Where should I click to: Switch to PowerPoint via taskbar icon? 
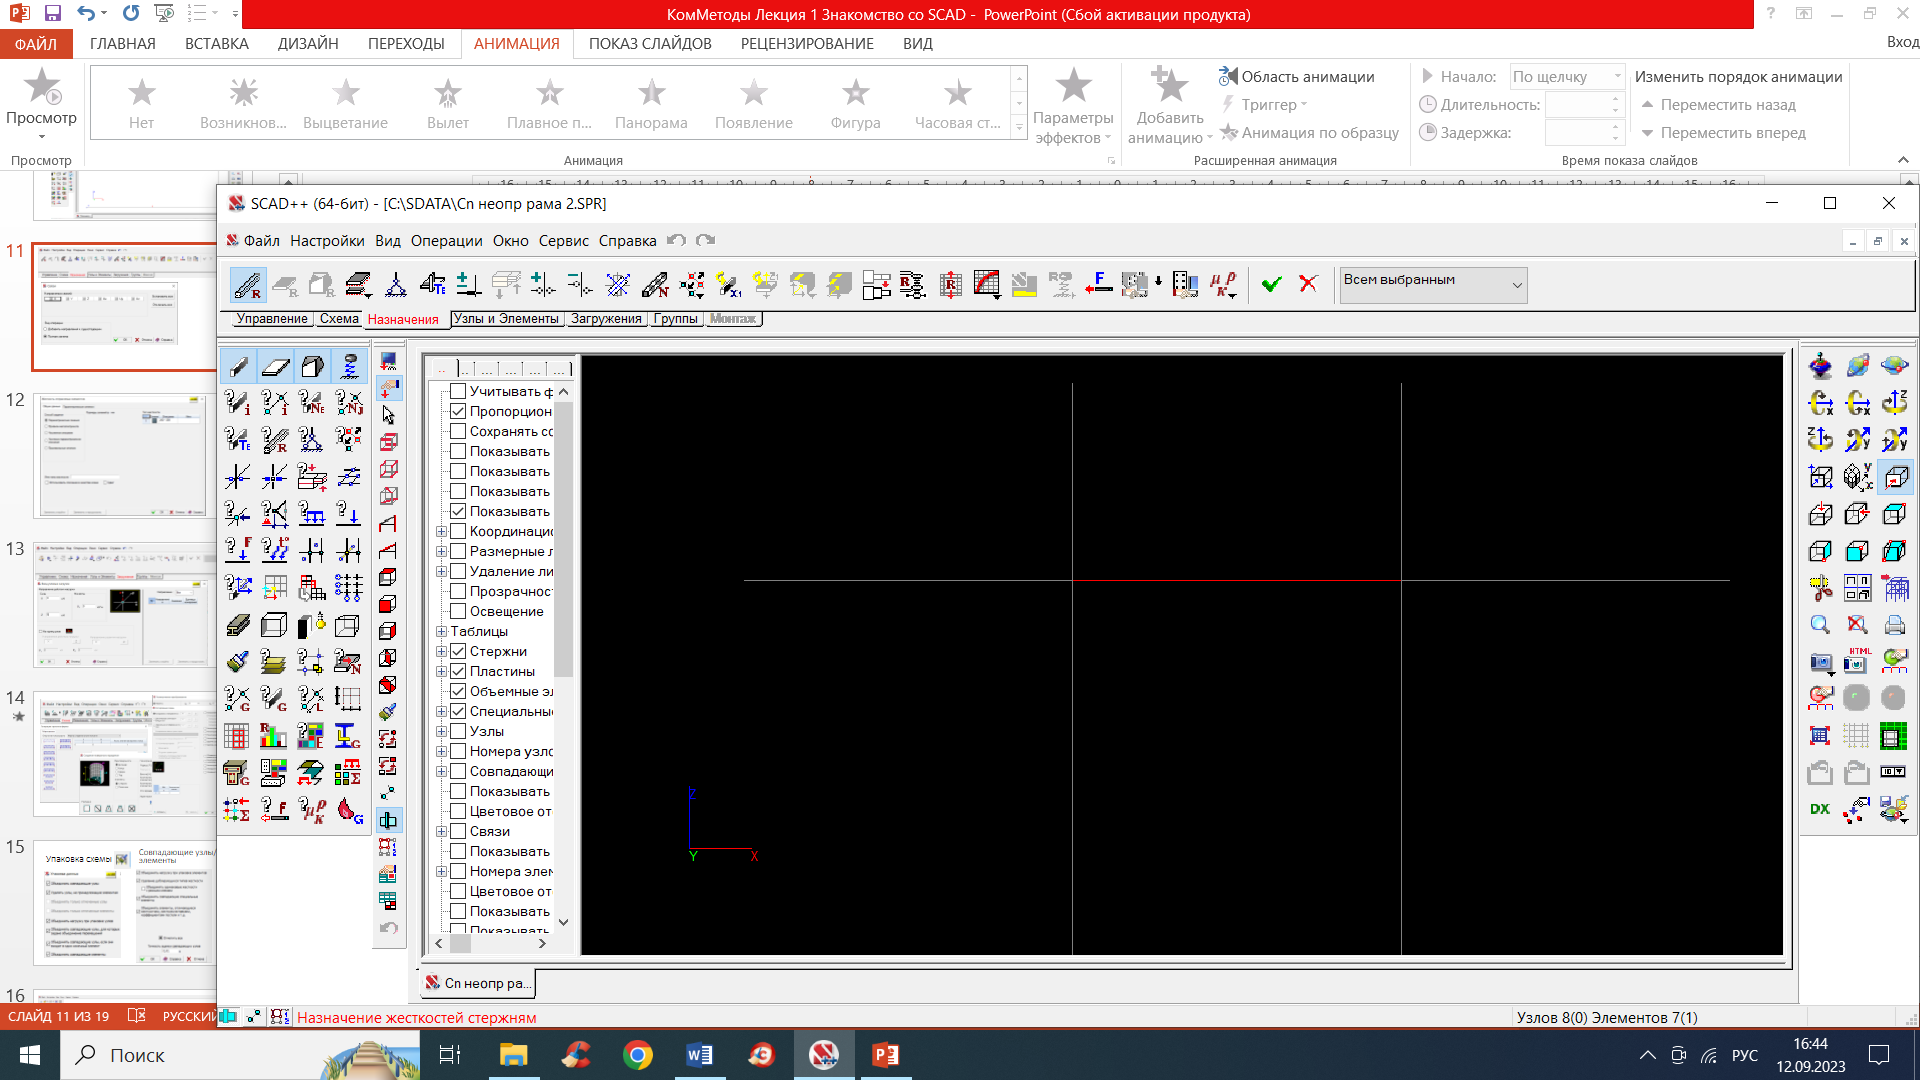(x=886, y=1055)
